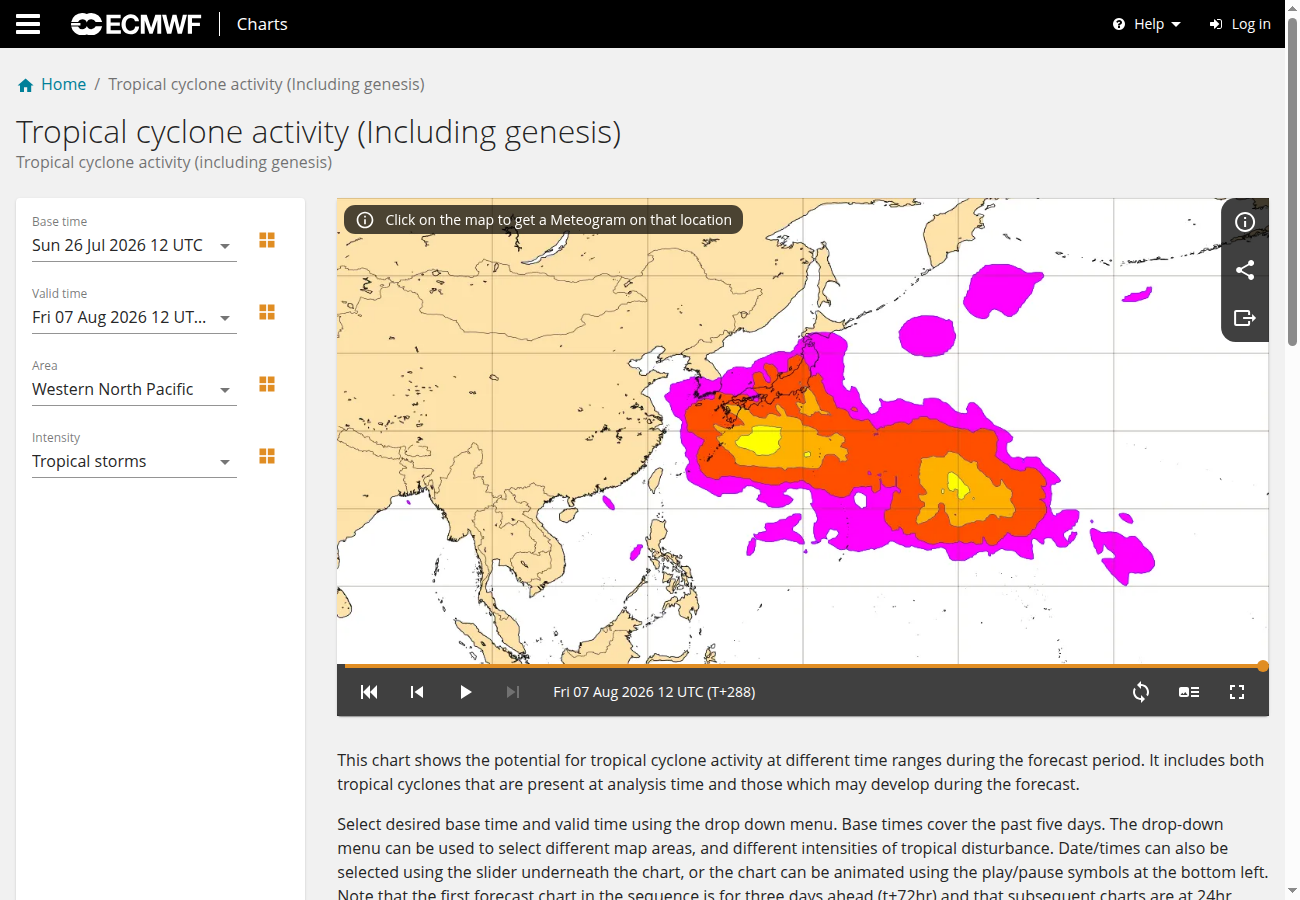Image resolution: width=1300 pixels, height=900 pixels.
Task: Open the Intensity dropdown Tropical storms
Action: [134, 461]
